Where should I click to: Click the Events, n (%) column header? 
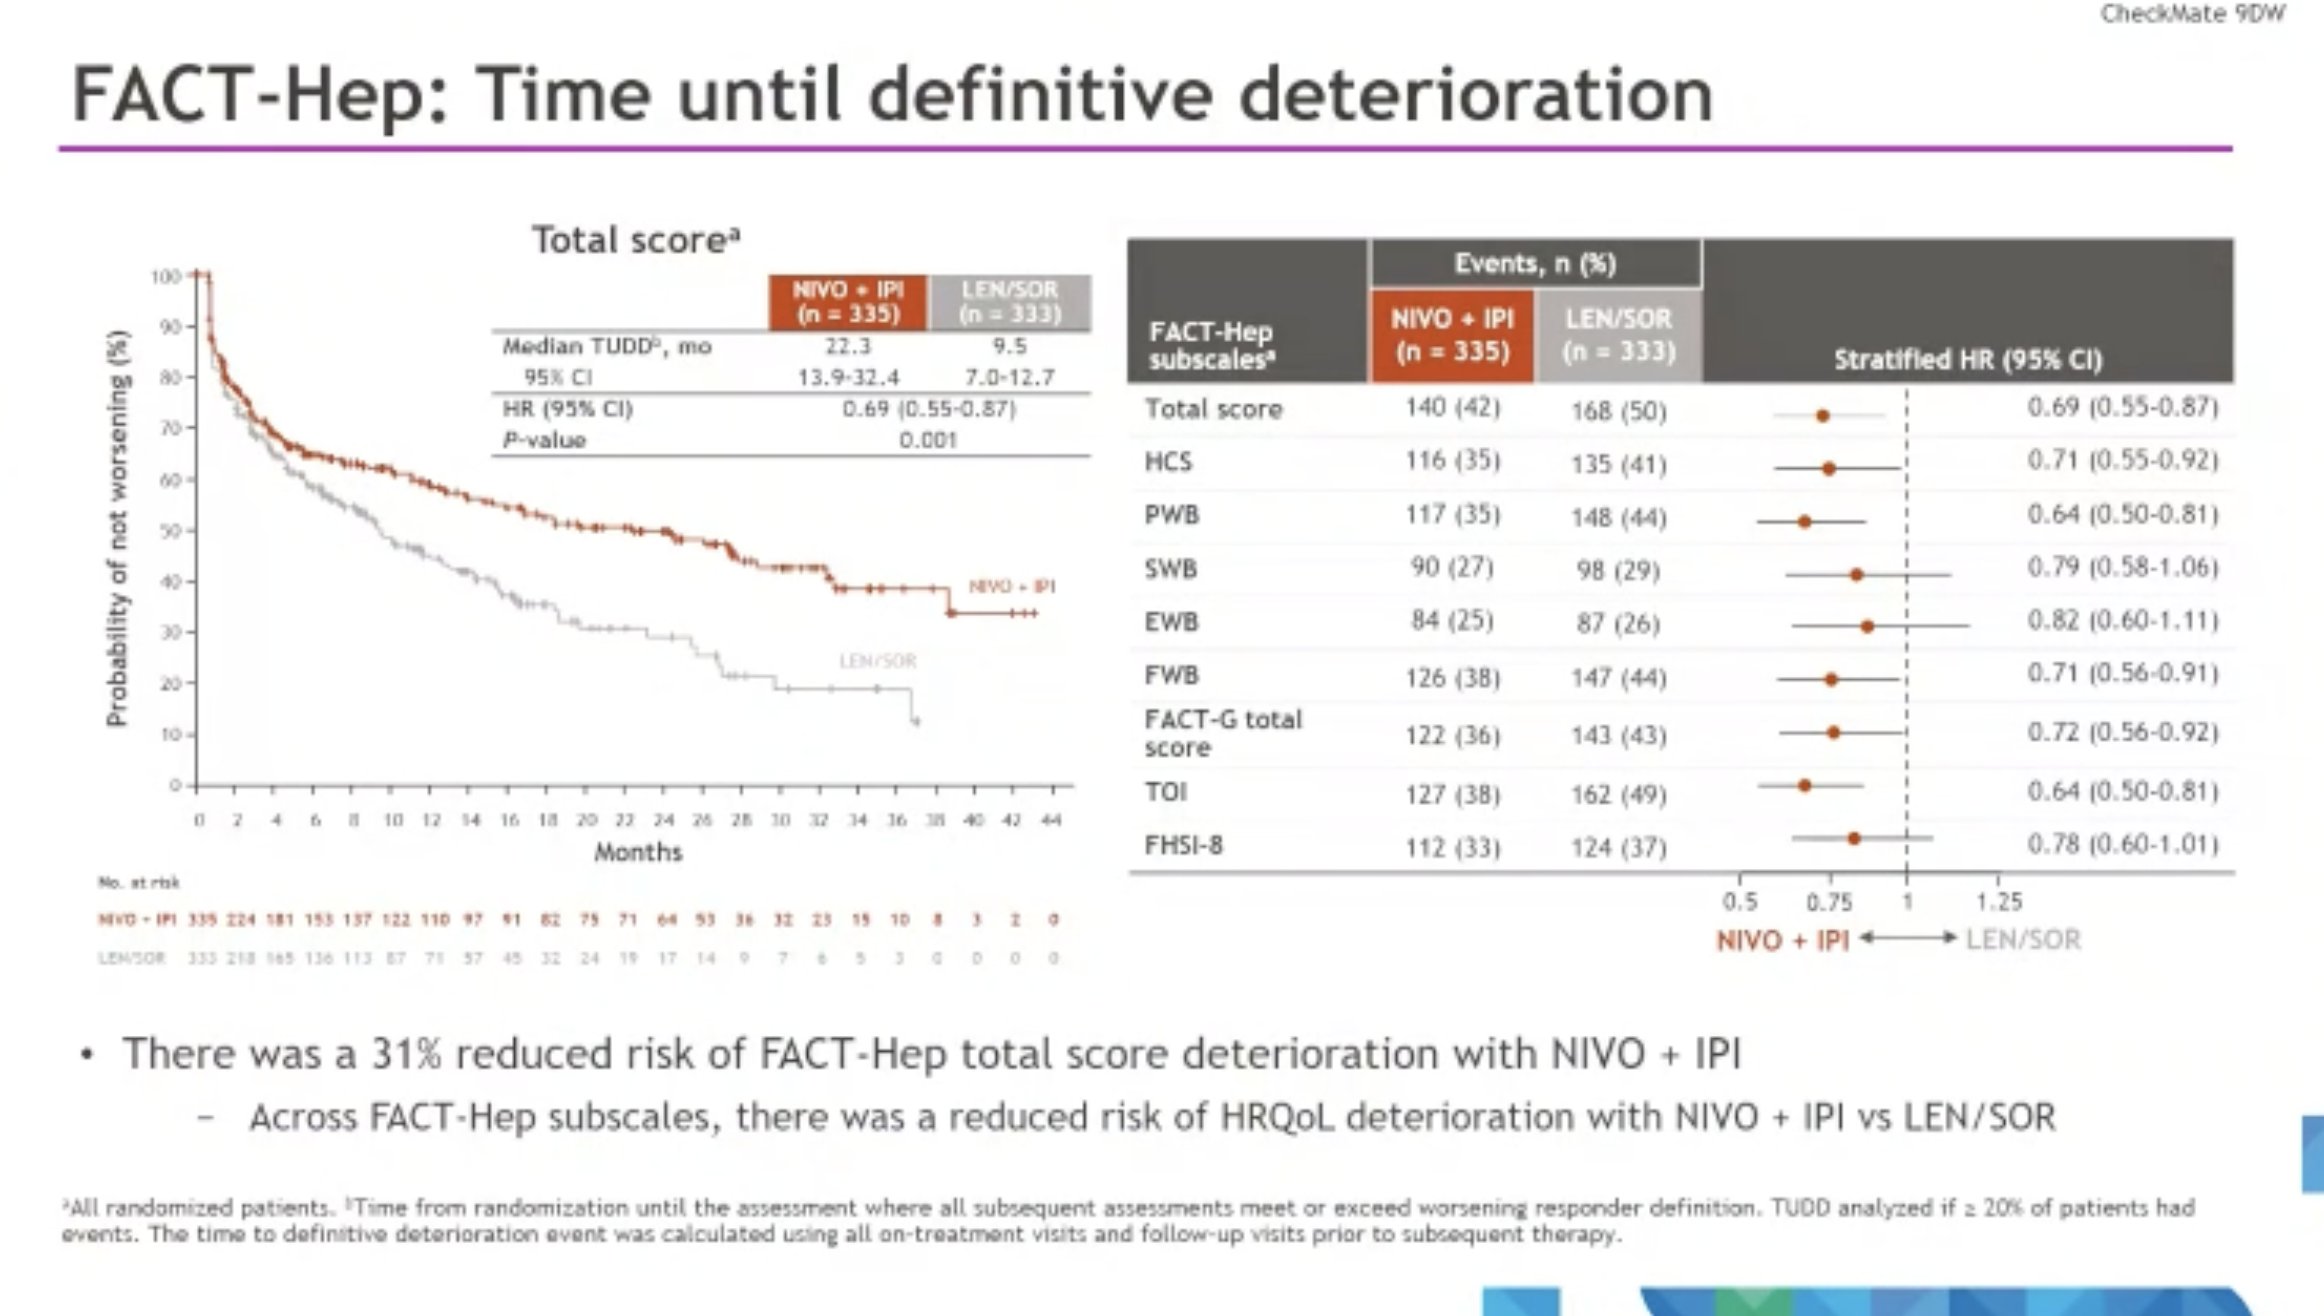pyautogui.click(x=1535, y=264)
